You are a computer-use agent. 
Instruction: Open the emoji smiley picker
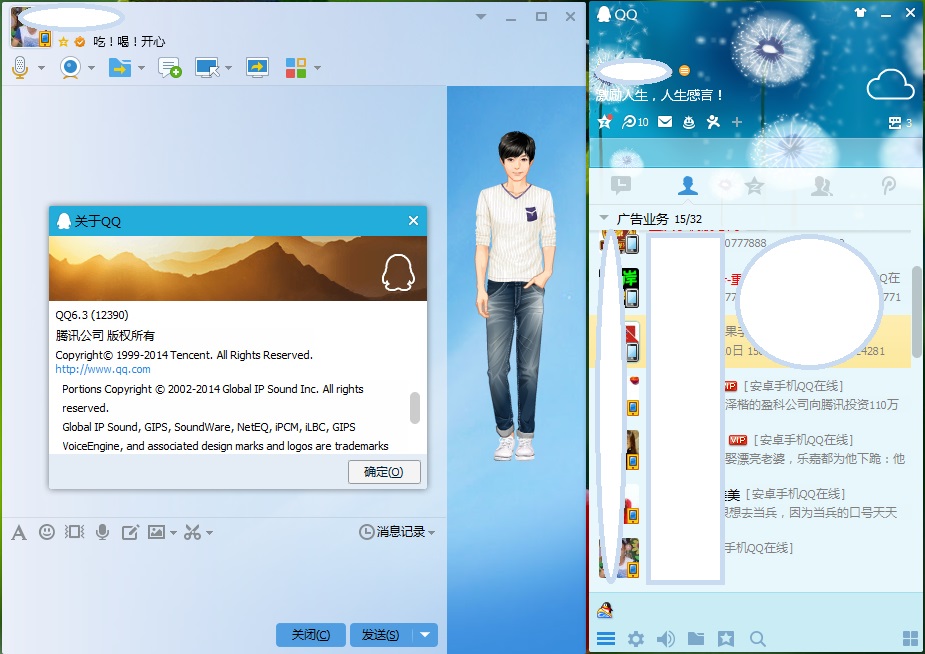coord(47,532)
